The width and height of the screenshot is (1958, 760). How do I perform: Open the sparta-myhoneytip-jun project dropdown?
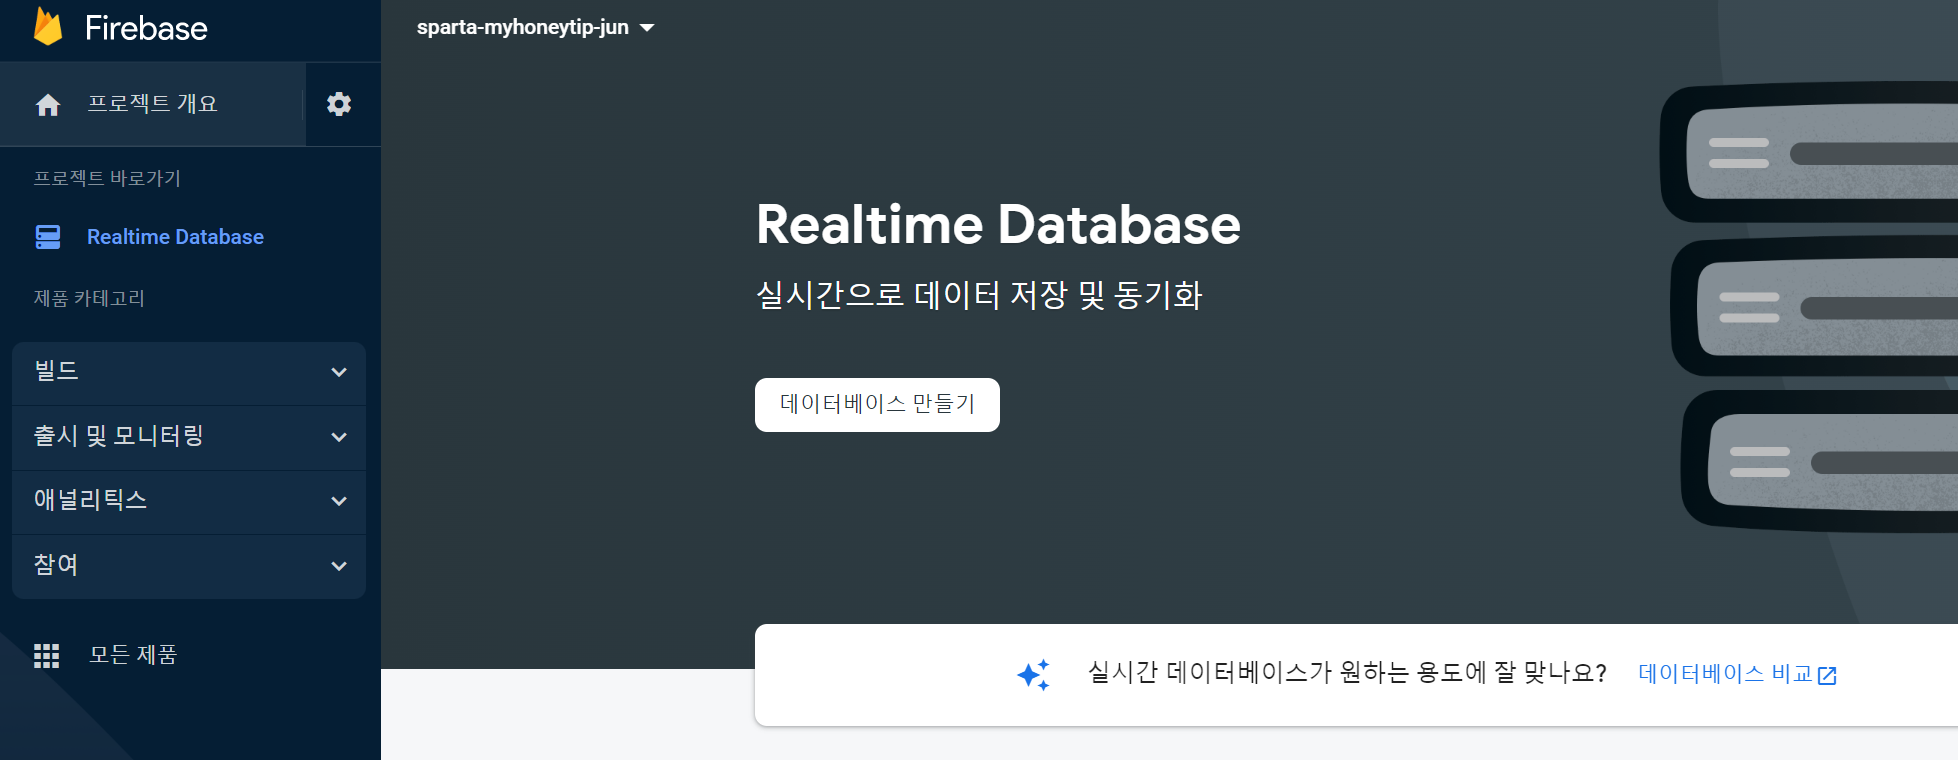pyautogui.click(x=535, y=27)
